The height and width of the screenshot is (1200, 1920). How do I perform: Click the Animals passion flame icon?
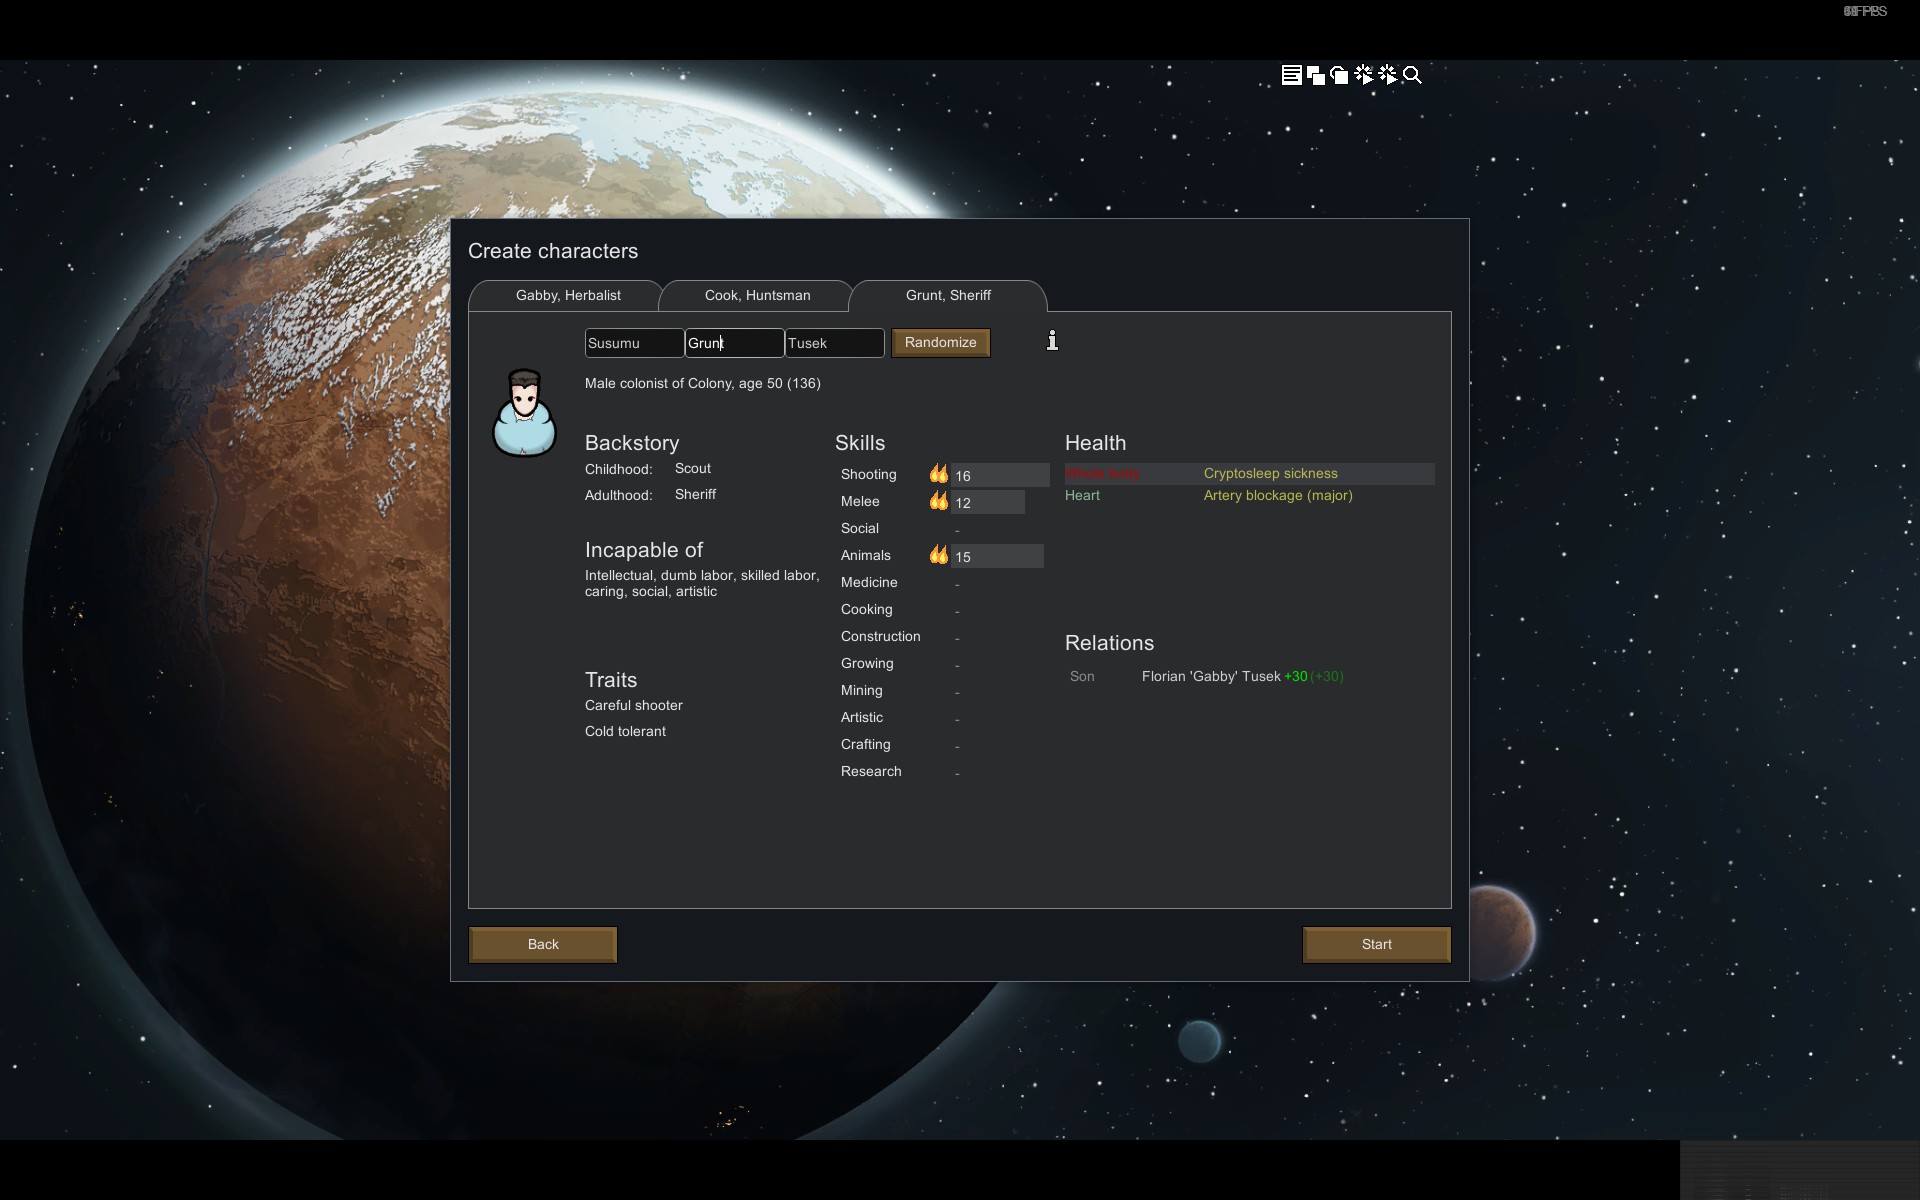(938, 555)
